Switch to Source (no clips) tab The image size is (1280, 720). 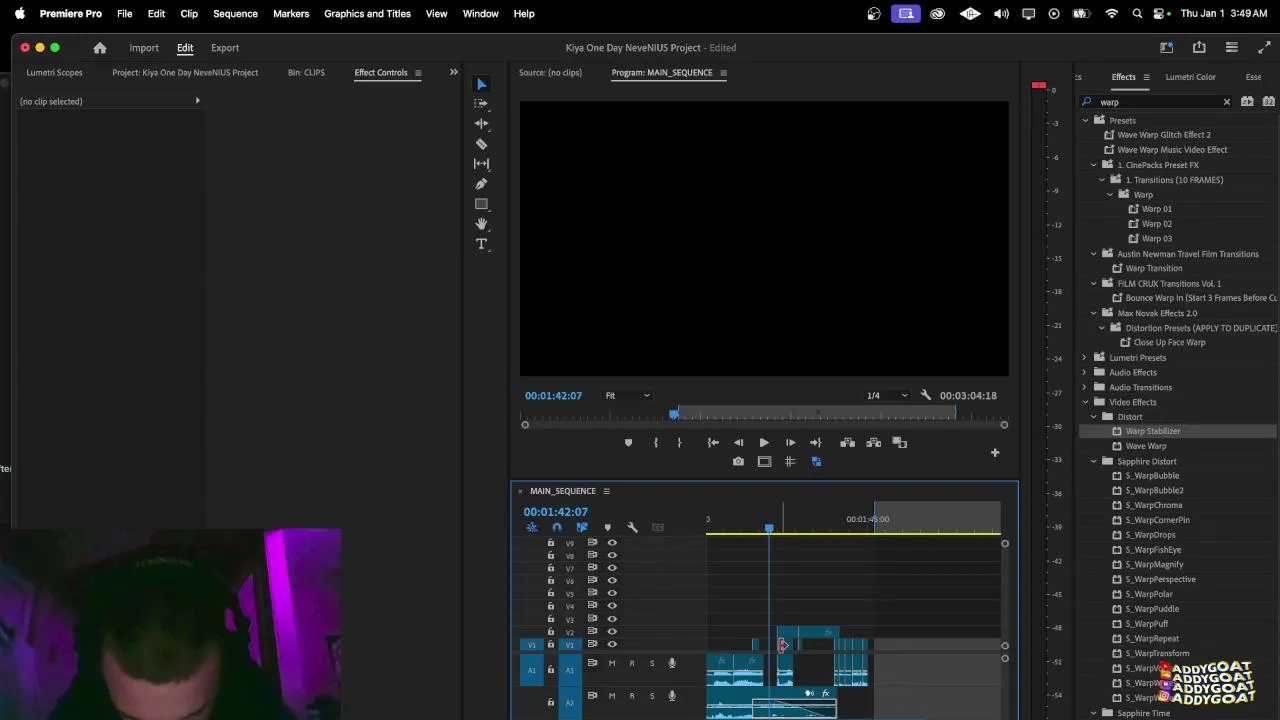550,73
